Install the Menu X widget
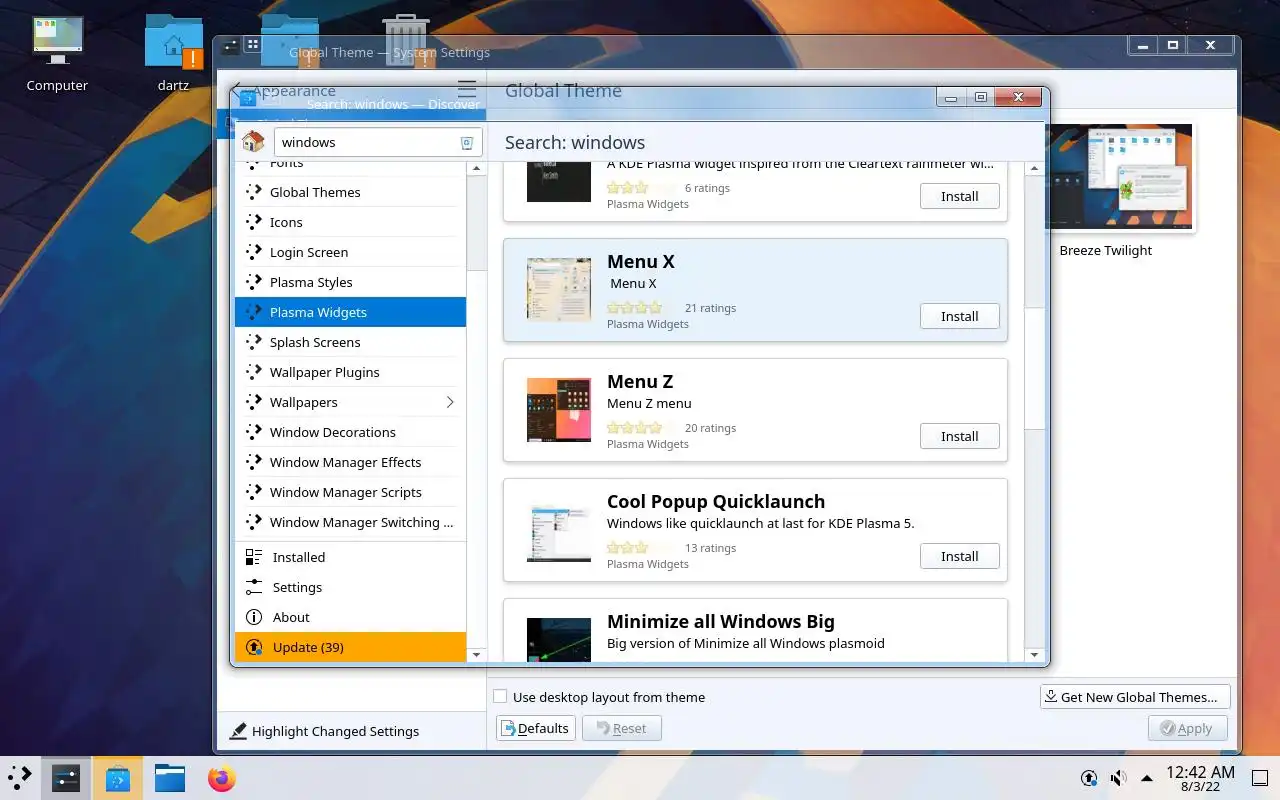This screenshot has width=1280, height=800. [x=959, y=316]
